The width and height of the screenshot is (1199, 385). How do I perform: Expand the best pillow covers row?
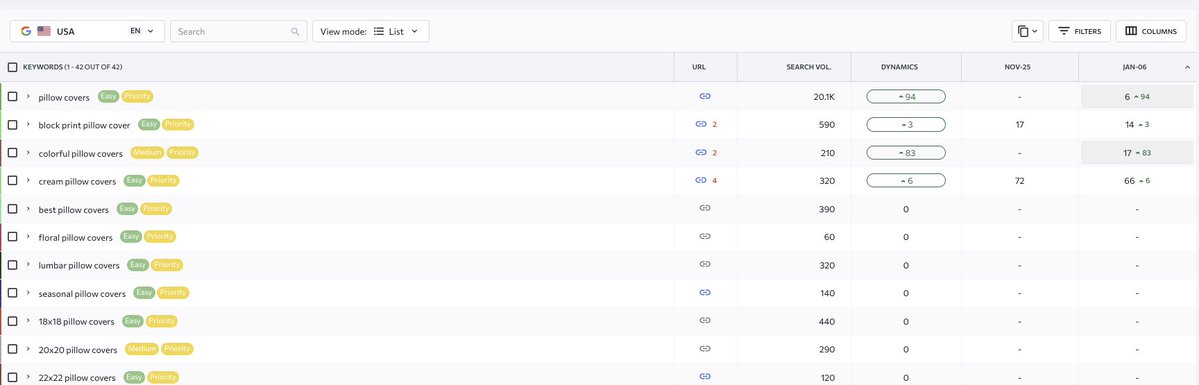[x=28, y=208]
